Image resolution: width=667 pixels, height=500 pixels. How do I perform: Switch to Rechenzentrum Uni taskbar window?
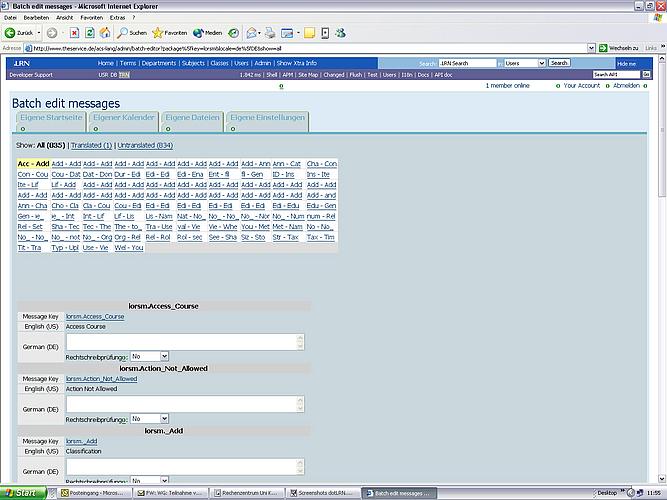click(x=247, y=493)
